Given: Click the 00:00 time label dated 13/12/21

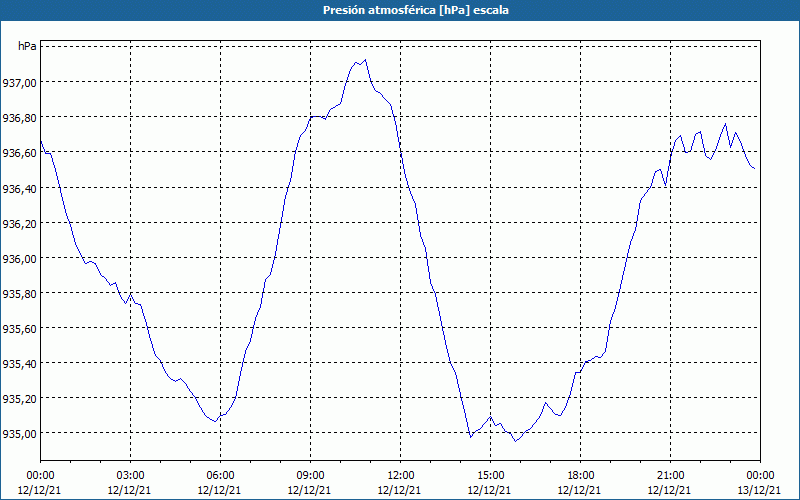Looking at the screenshot, I should pos(760,476).
